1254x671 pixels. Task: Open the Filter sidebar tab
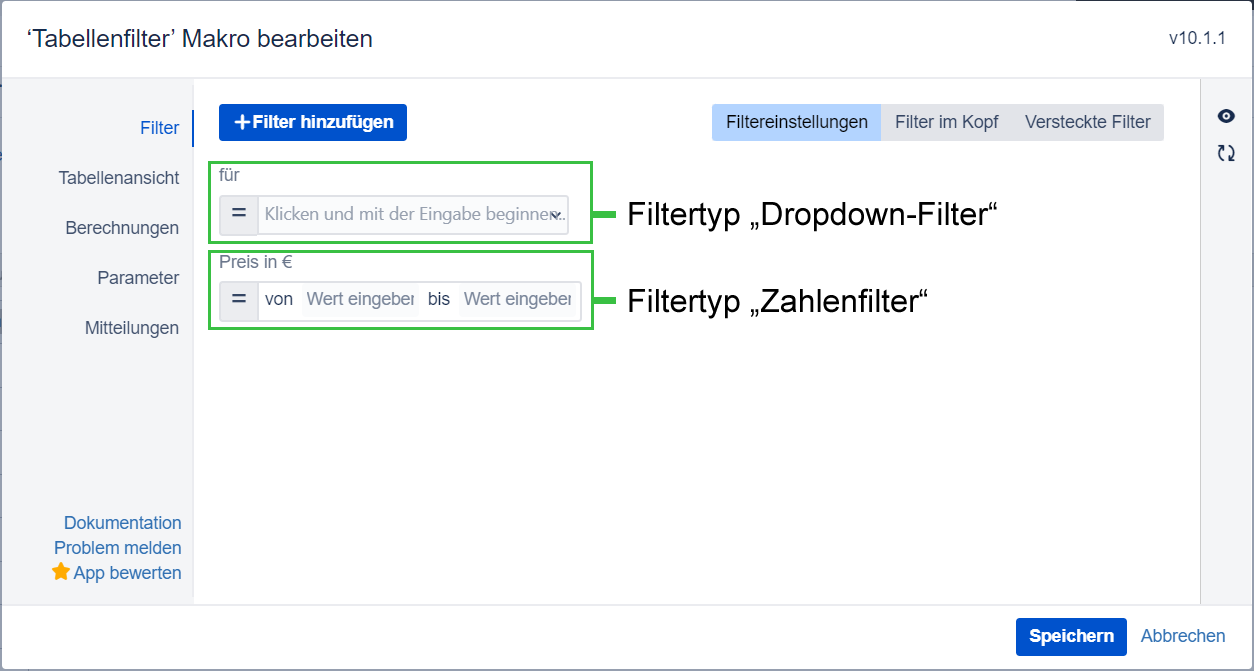[160, 128]
